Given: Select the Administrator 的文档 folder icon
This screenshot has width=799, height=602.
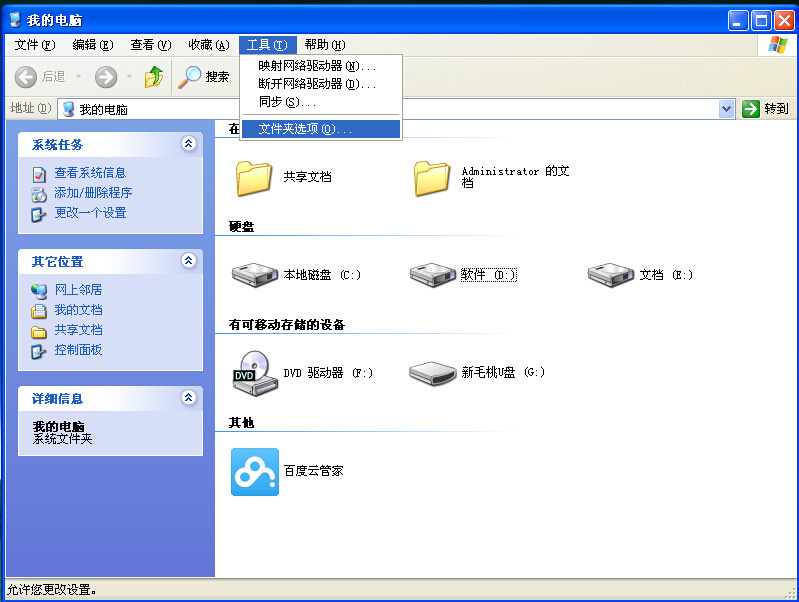Looking at the screenshot, I should click(x=432, y=178).
